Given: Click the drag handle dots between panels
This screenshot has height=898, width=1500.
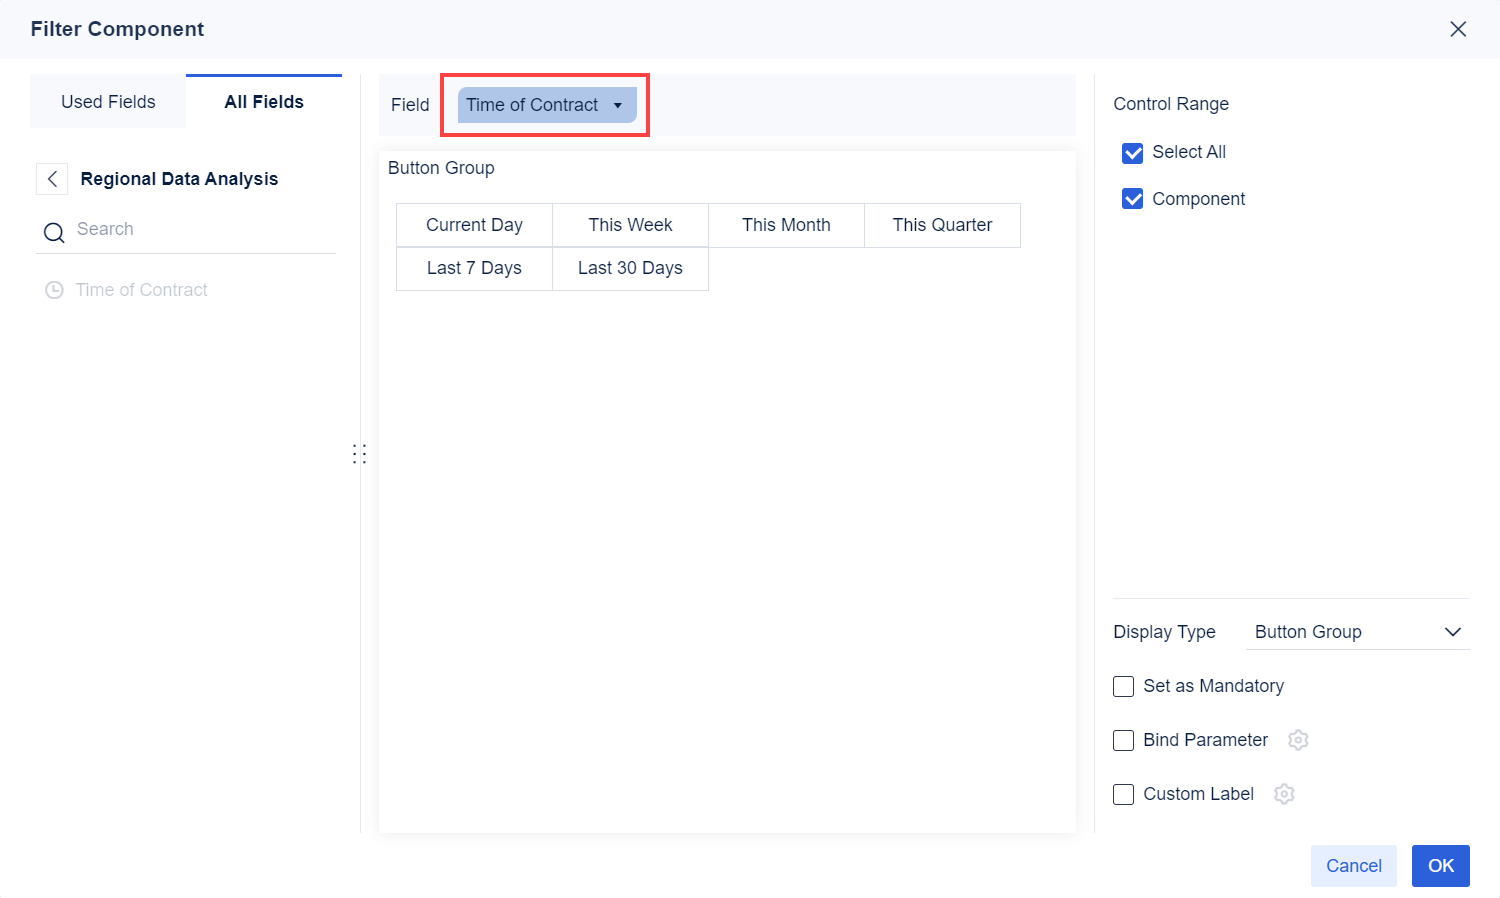Looking at the screenshot, I should click(x=360, y=453).
